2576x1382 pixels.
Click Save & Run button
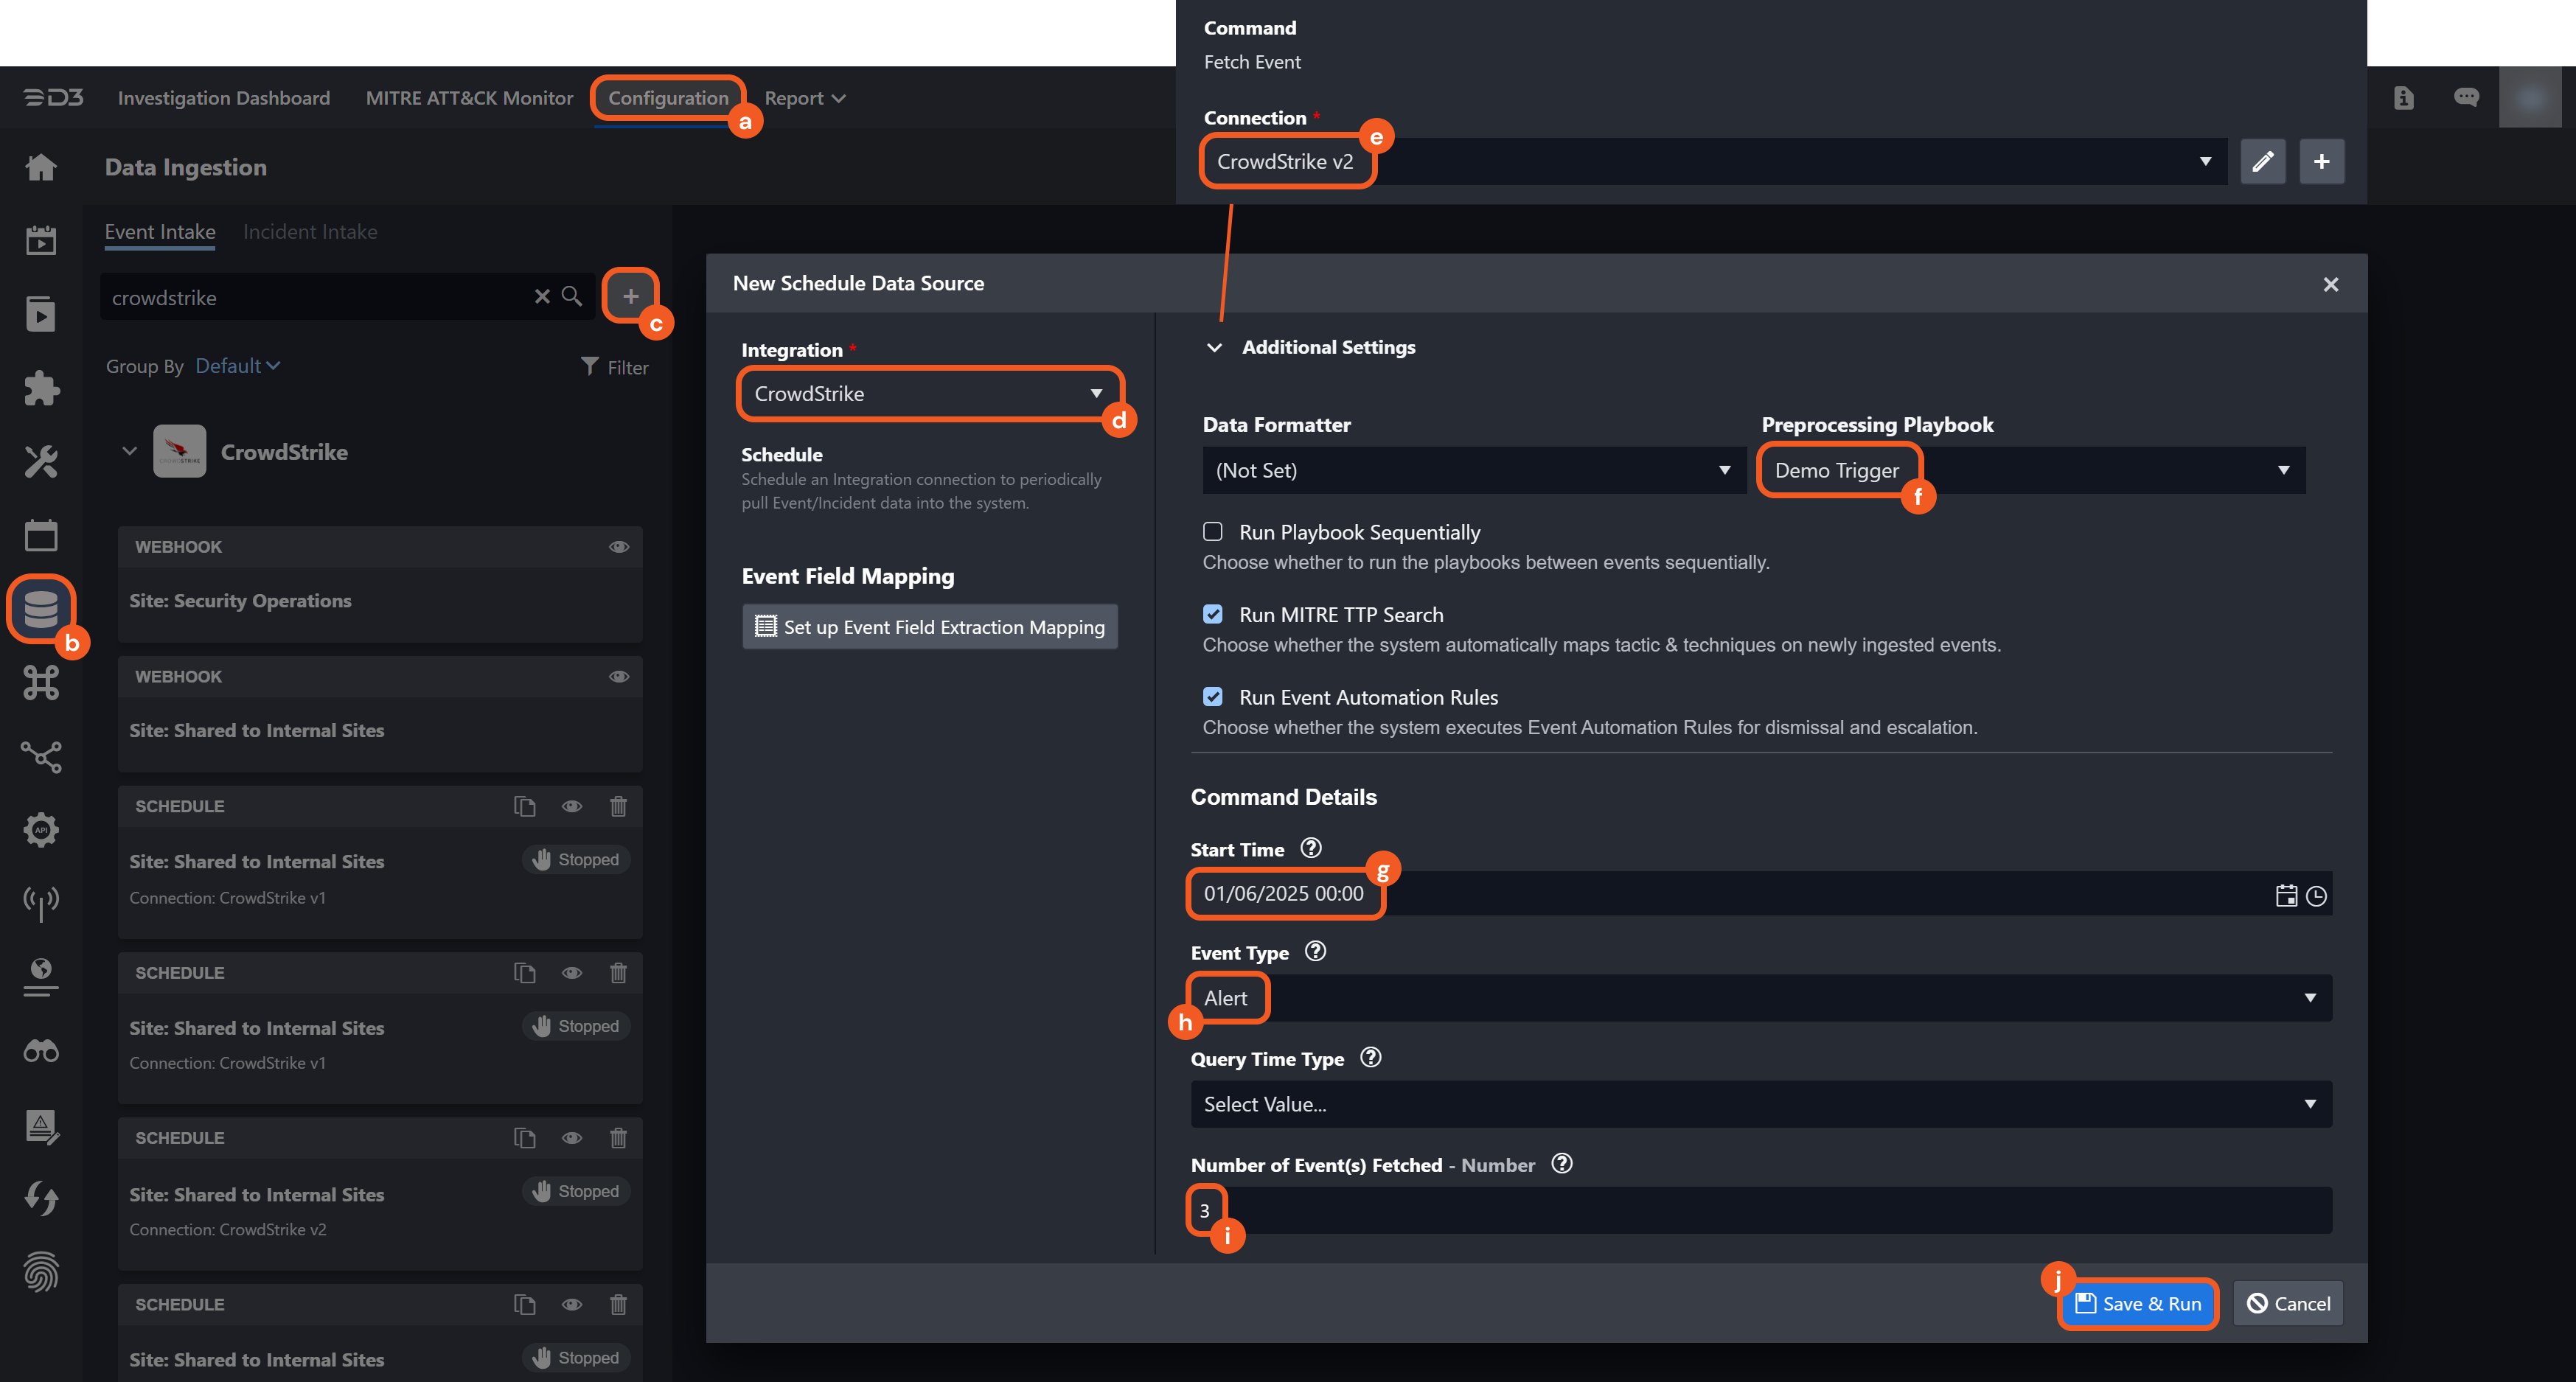pos(2138,1303)
